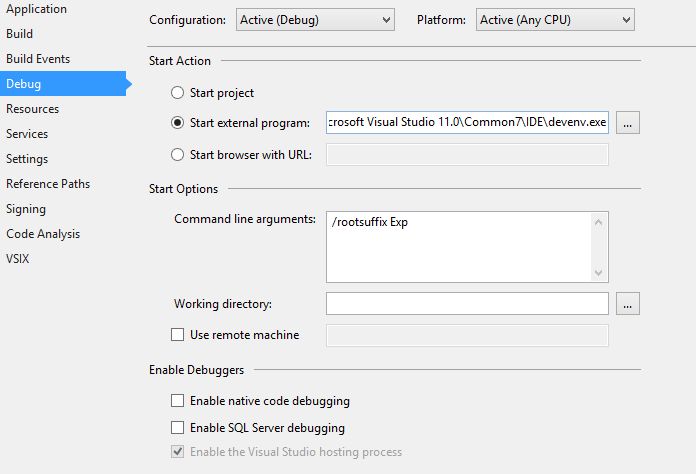Switch to the Build tab

pyautogui.click(x=20, y=34)
